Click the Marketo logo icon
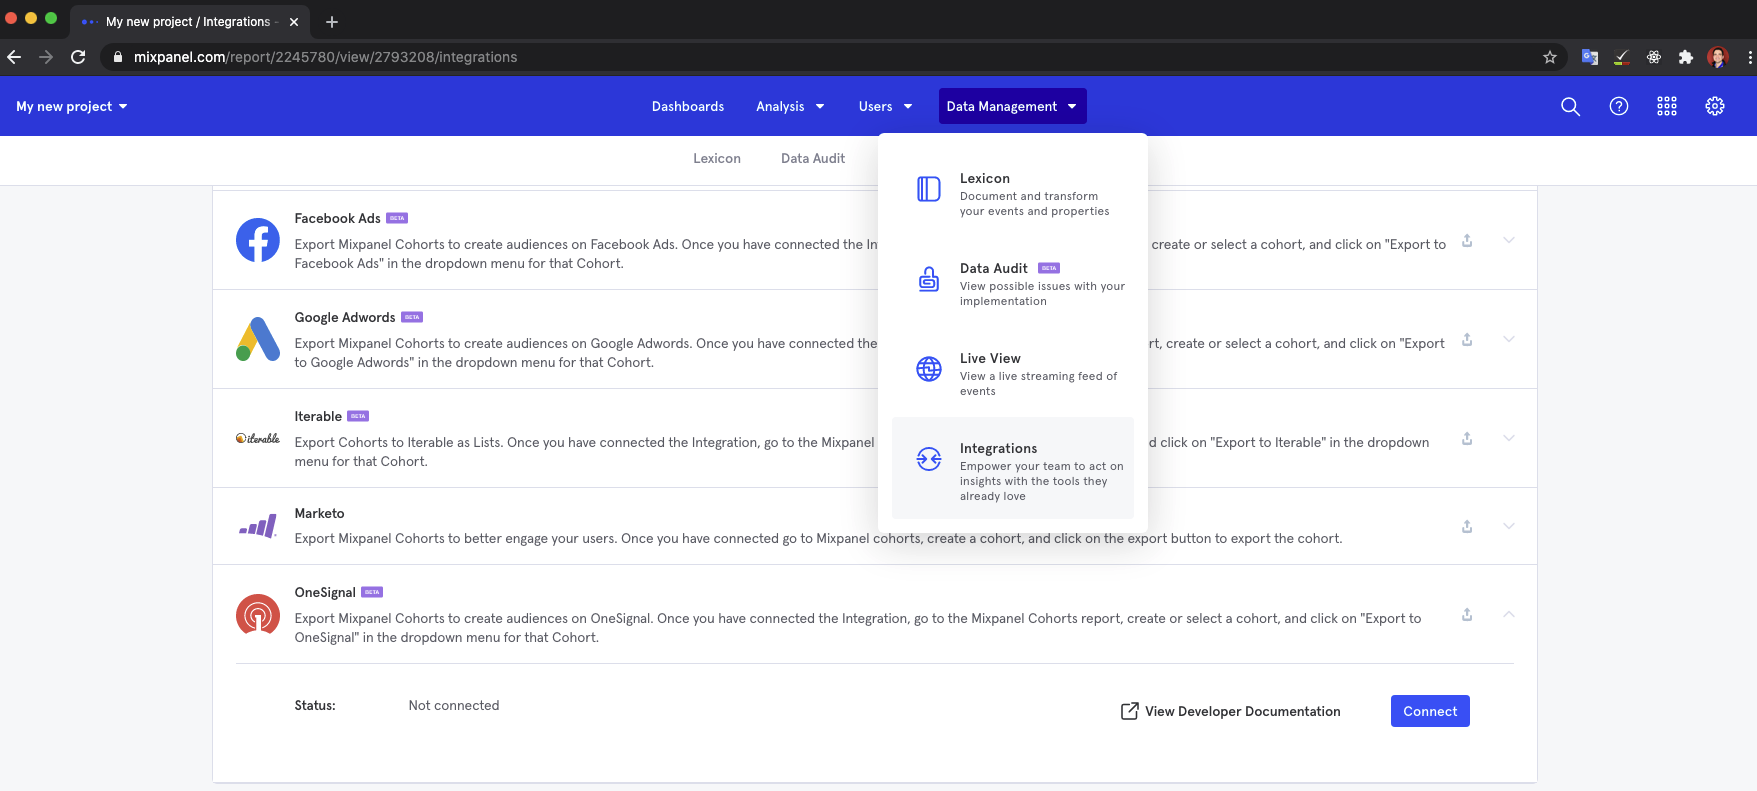 pos(257,526)
